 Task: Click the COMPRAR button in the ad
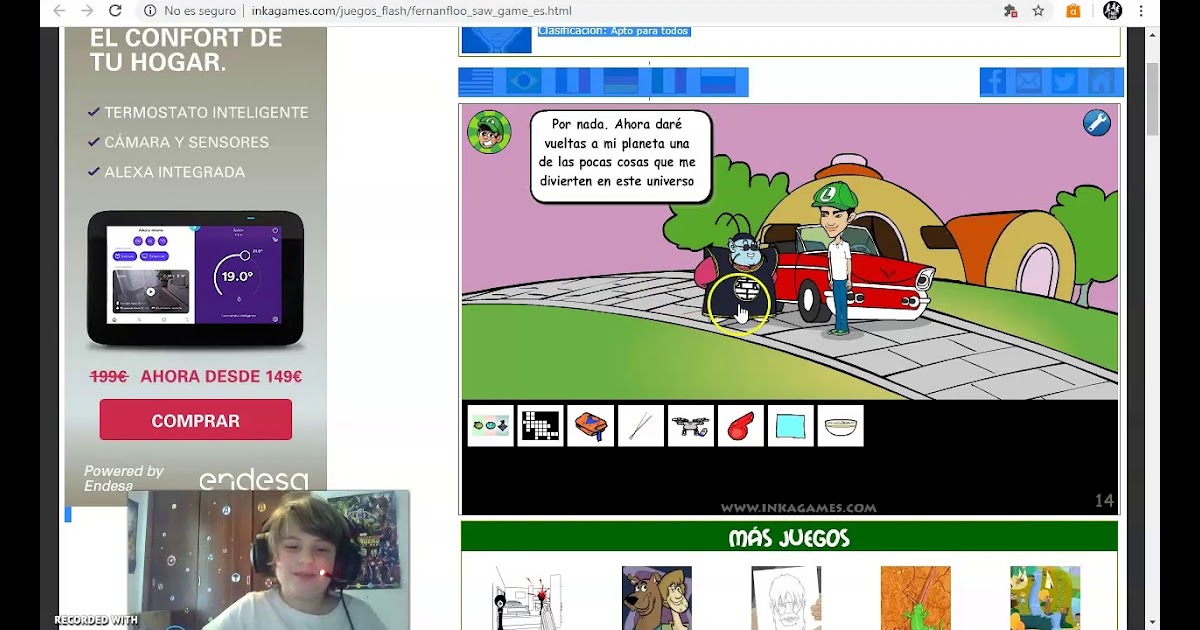pyautogui.click(x=196, y=420)
